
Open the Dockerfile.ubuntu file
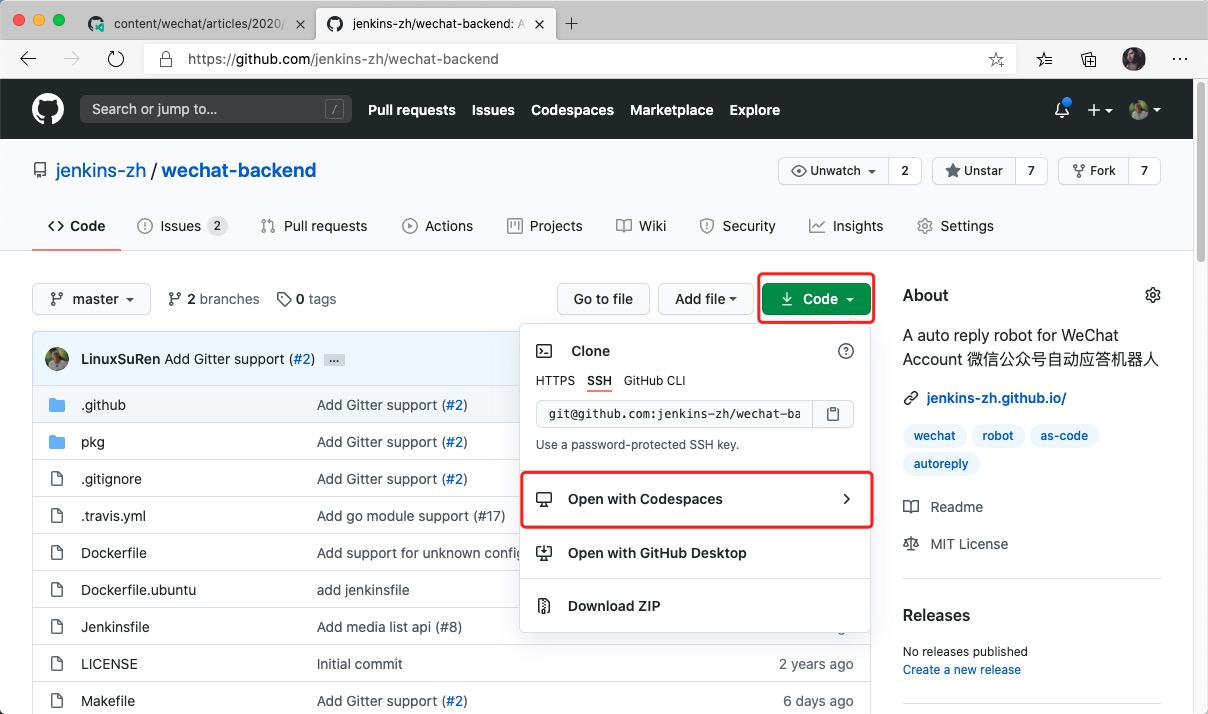click(x=138, y=590)
